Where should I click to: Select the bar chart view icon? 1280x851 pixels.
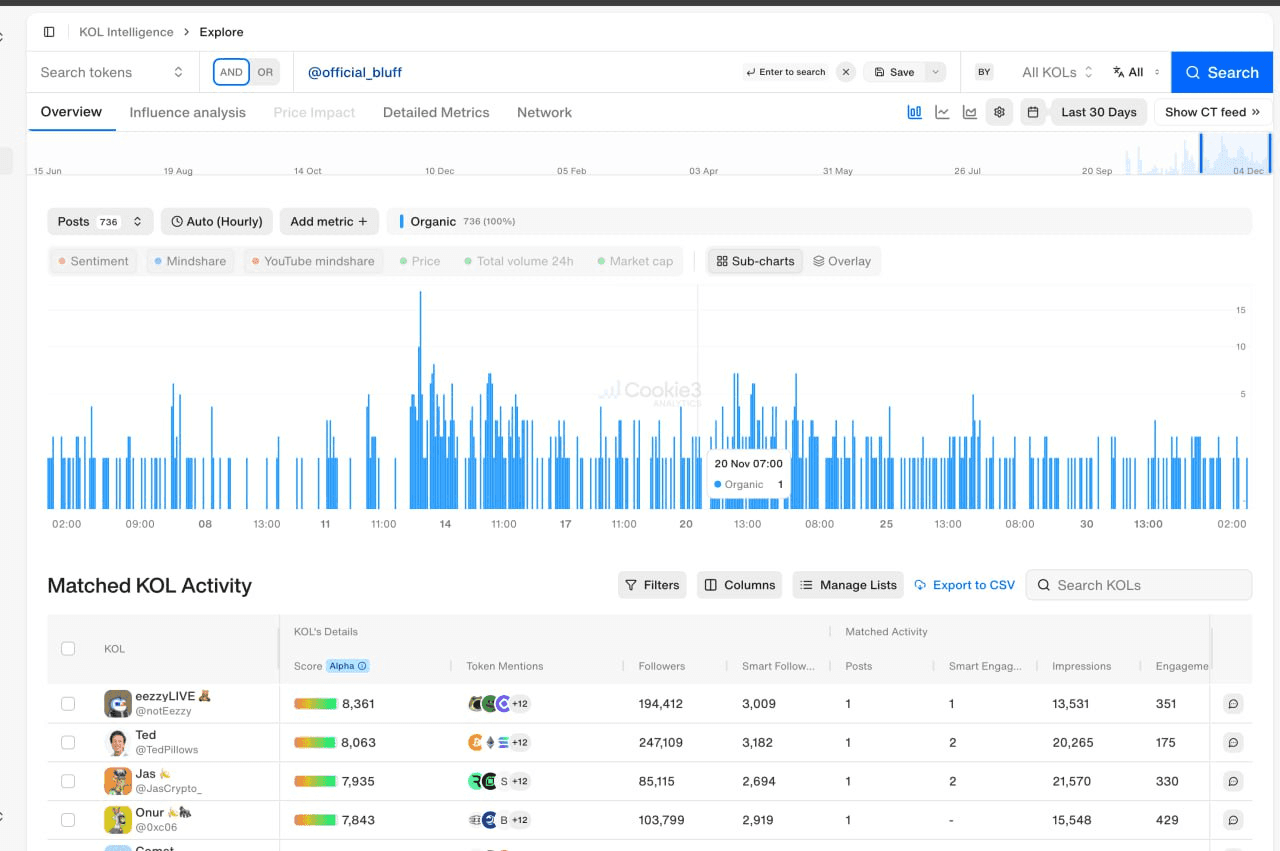914,112
